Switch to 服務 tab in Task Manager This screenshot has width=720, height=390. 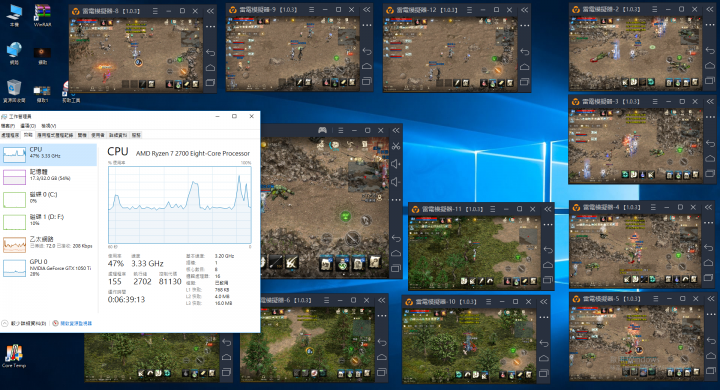136,135
